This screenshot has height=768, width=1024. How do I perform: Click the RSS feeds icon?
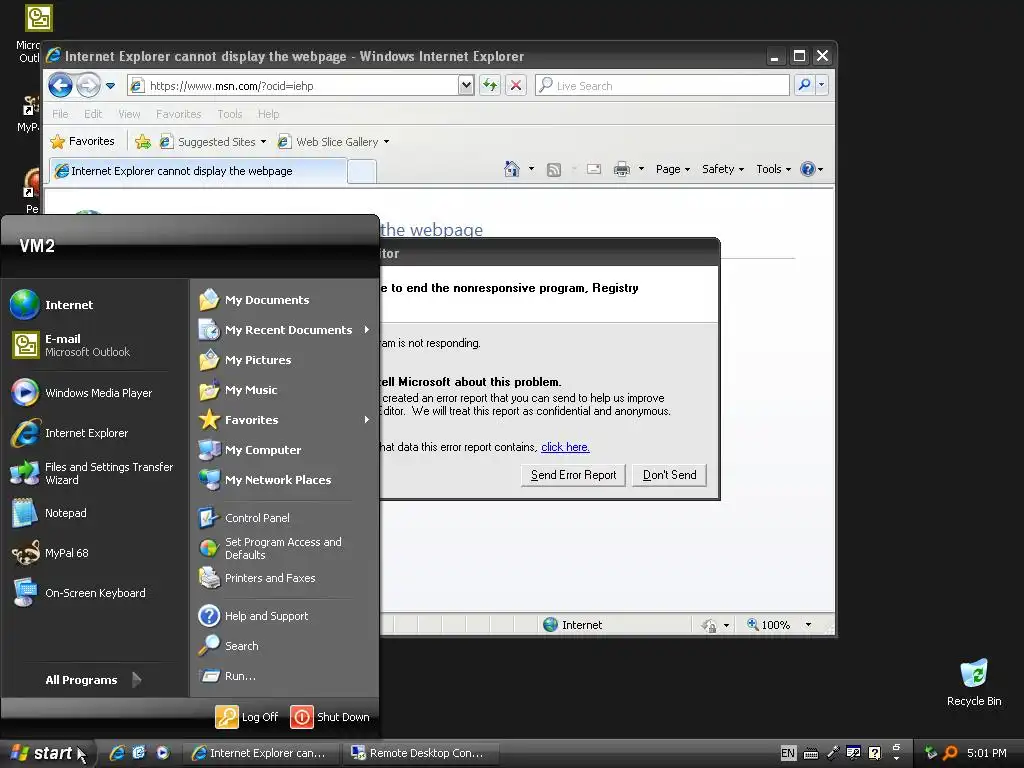(x=554, y=170)
